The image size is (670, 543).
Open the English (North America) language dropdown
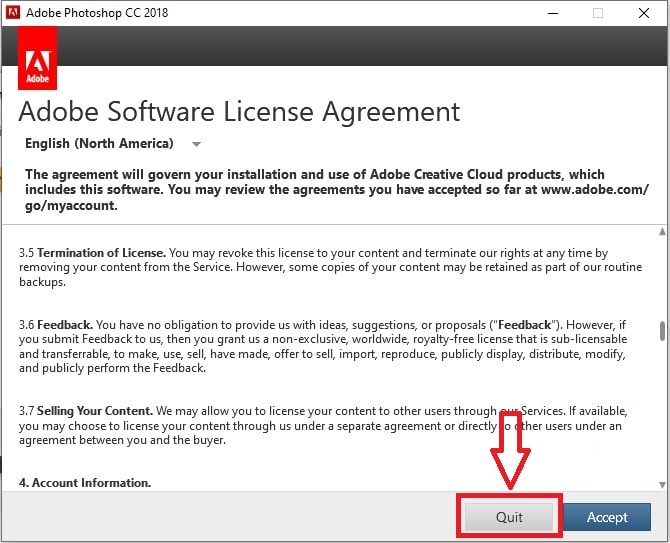pos(113,144)
